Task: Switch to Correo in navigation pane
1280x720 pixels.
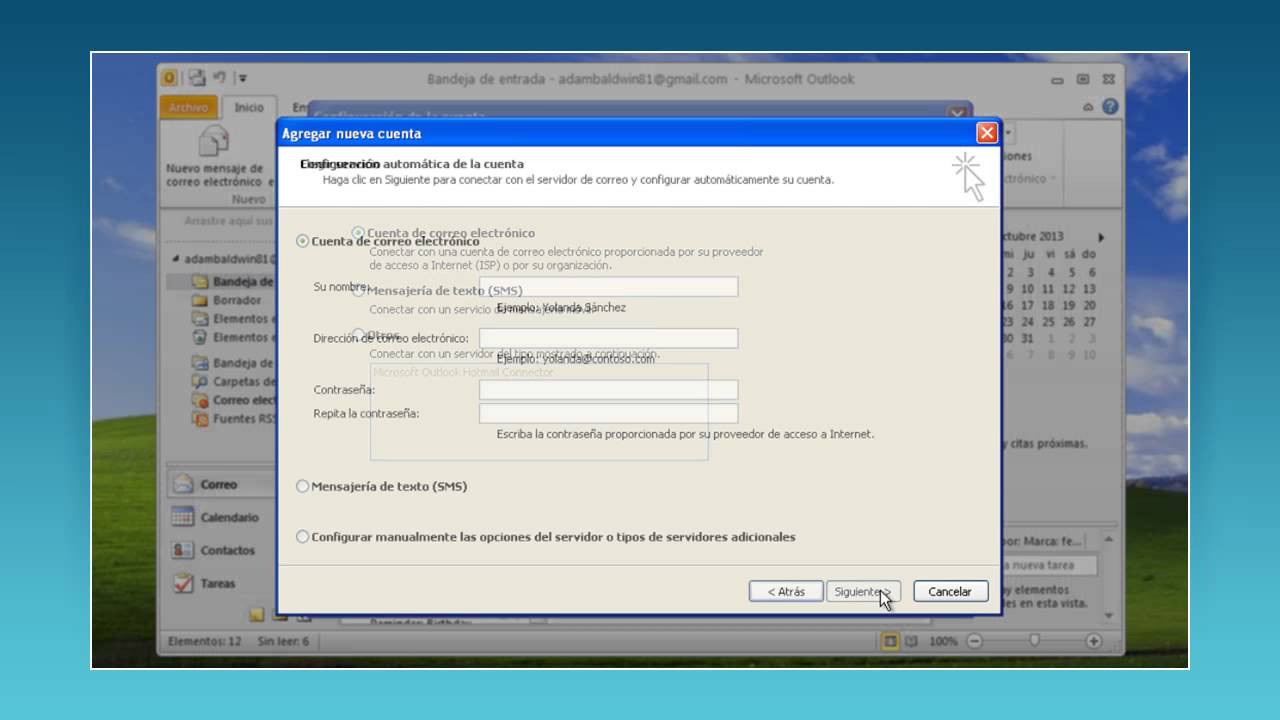Action: point(220,484)
